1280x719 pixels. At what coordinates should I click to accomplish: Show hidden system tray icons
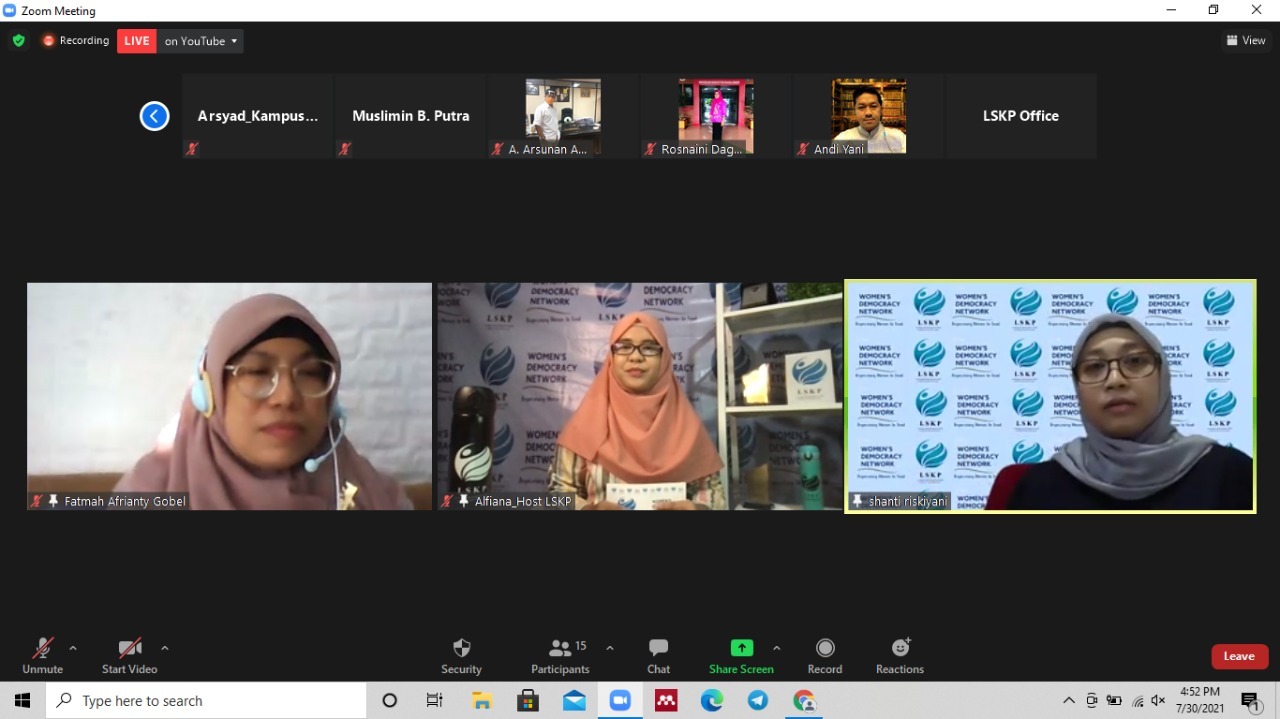click(1069, 701)
